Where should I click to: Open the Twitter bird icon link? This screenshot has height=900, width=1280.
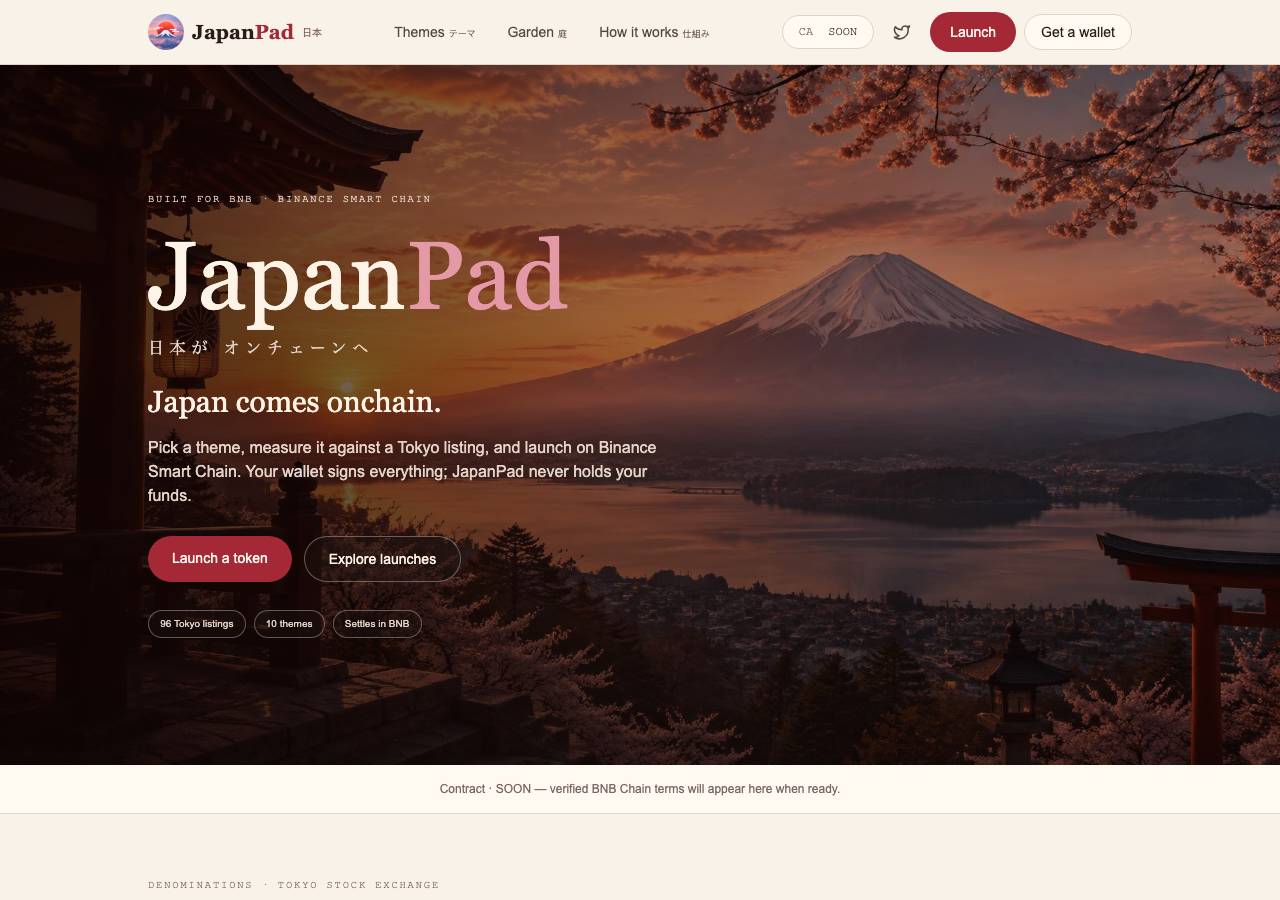[902, 32]
